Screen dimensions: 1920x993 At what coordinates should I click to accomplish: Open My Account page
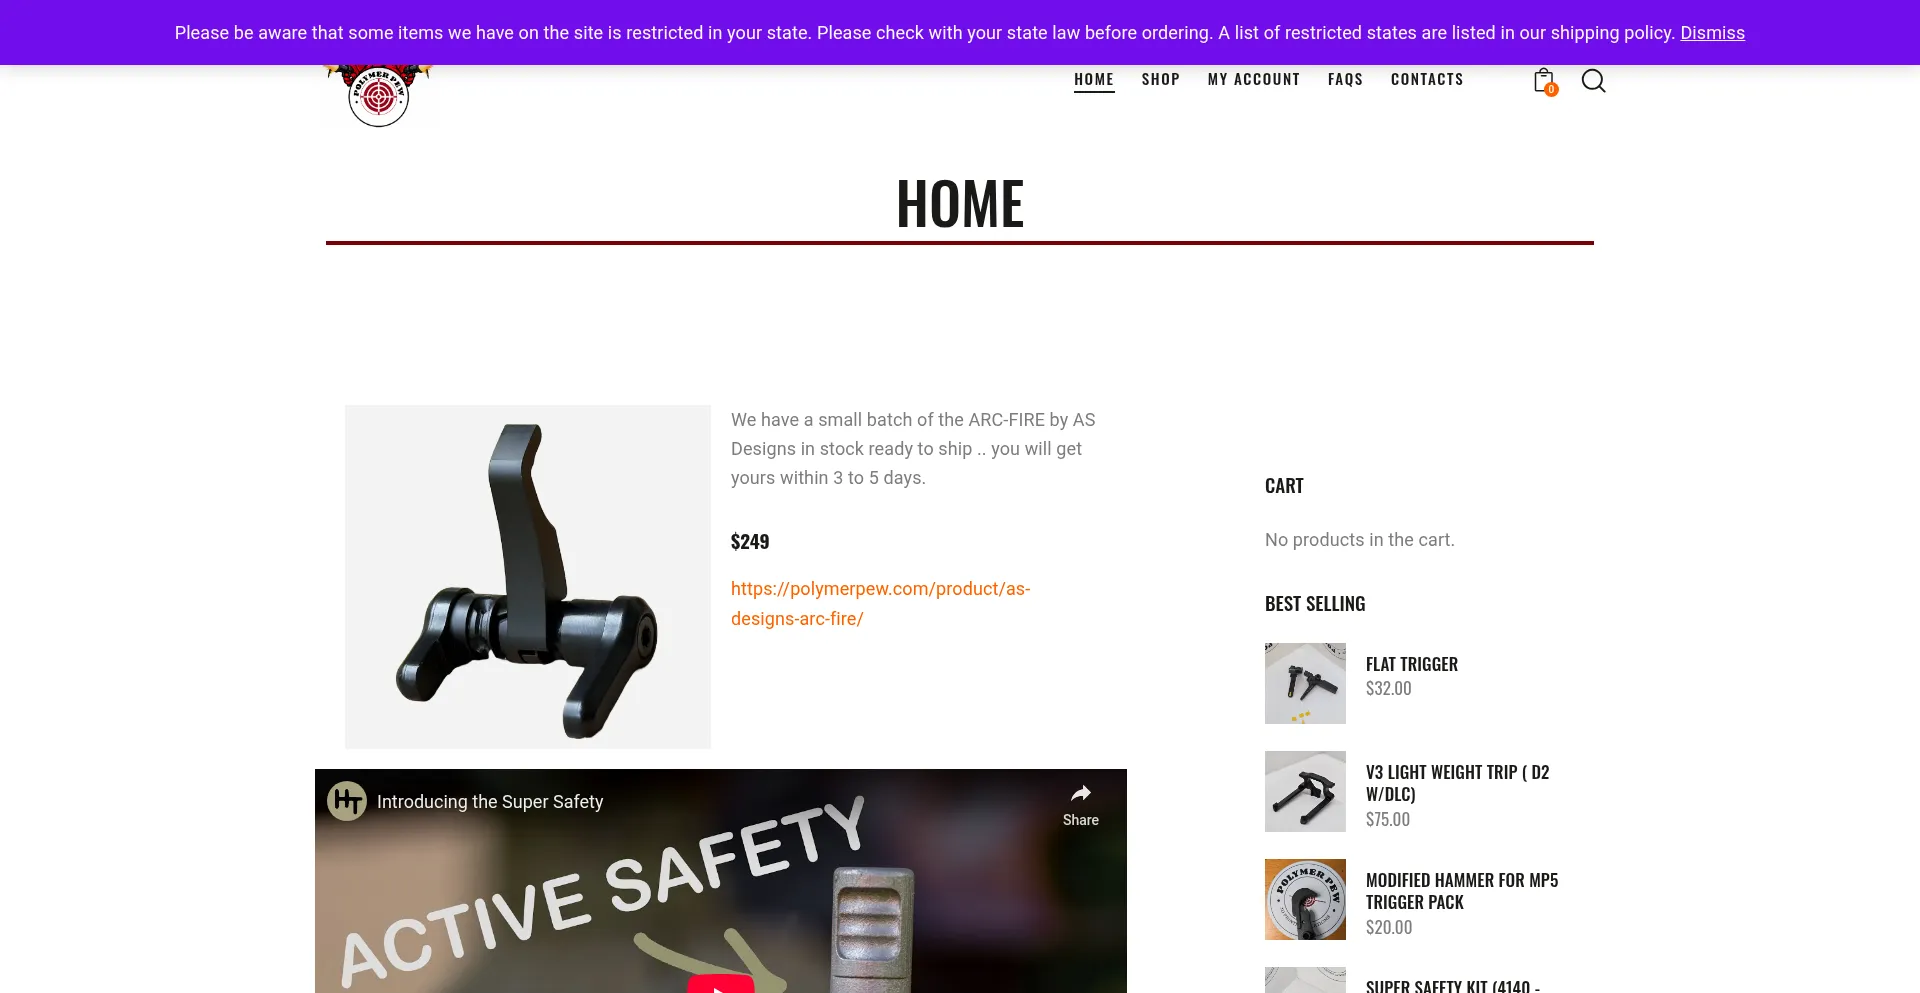(x=1253, y=79)
